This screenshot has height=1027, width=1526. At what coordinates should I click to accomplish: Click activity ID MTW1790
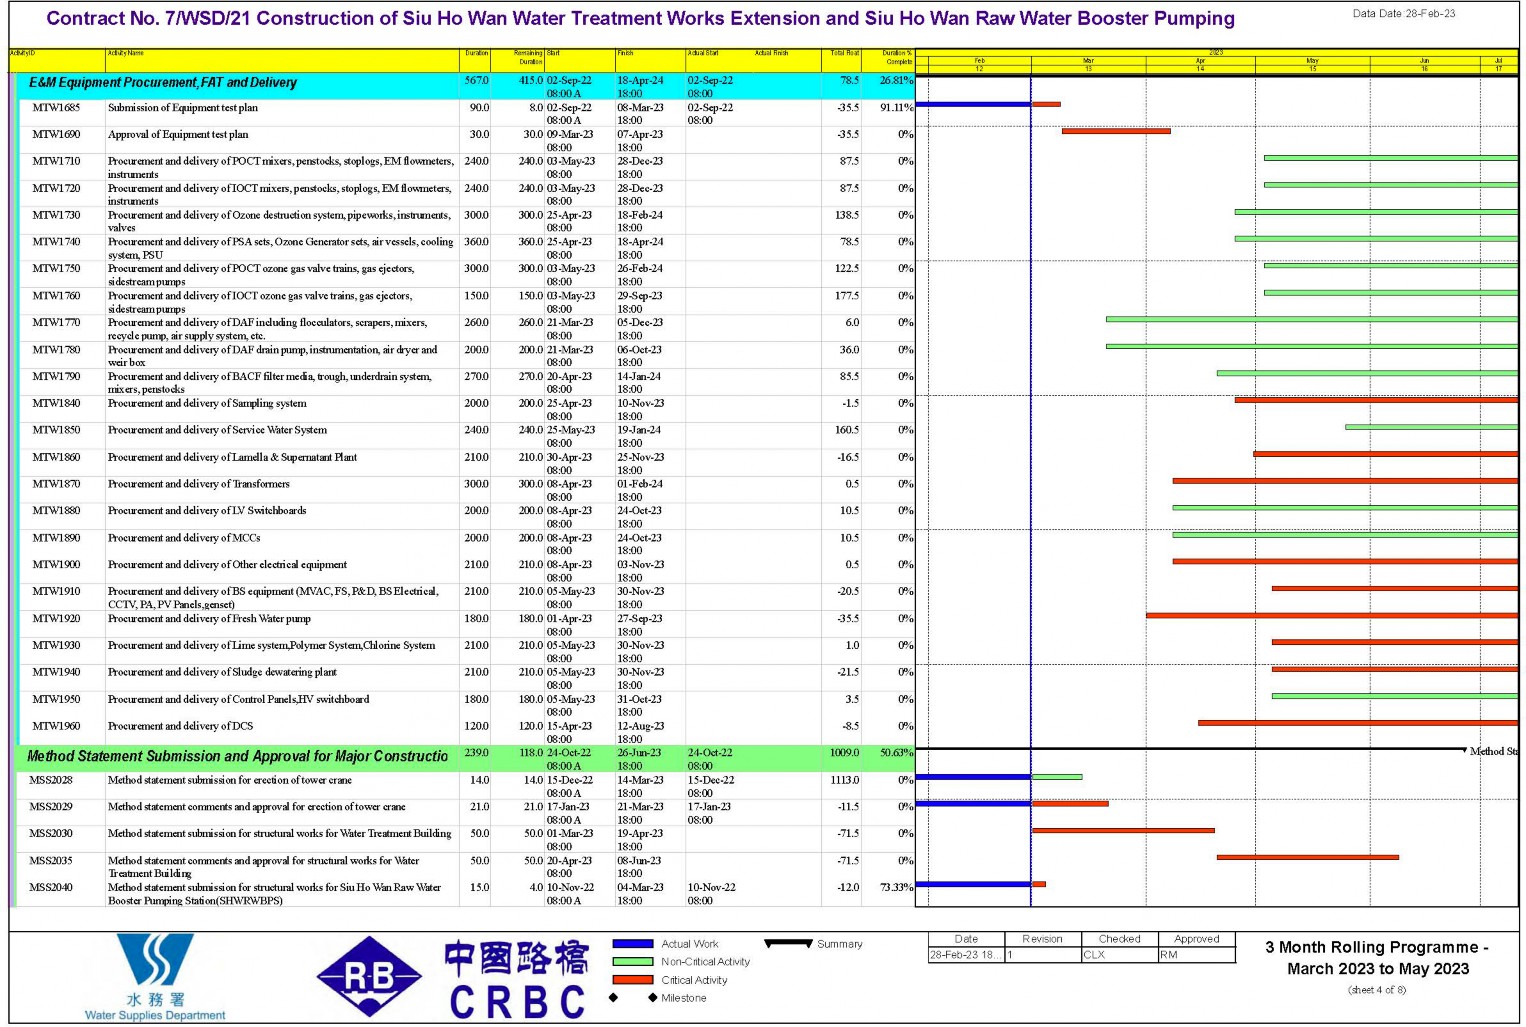coord(56,377)
